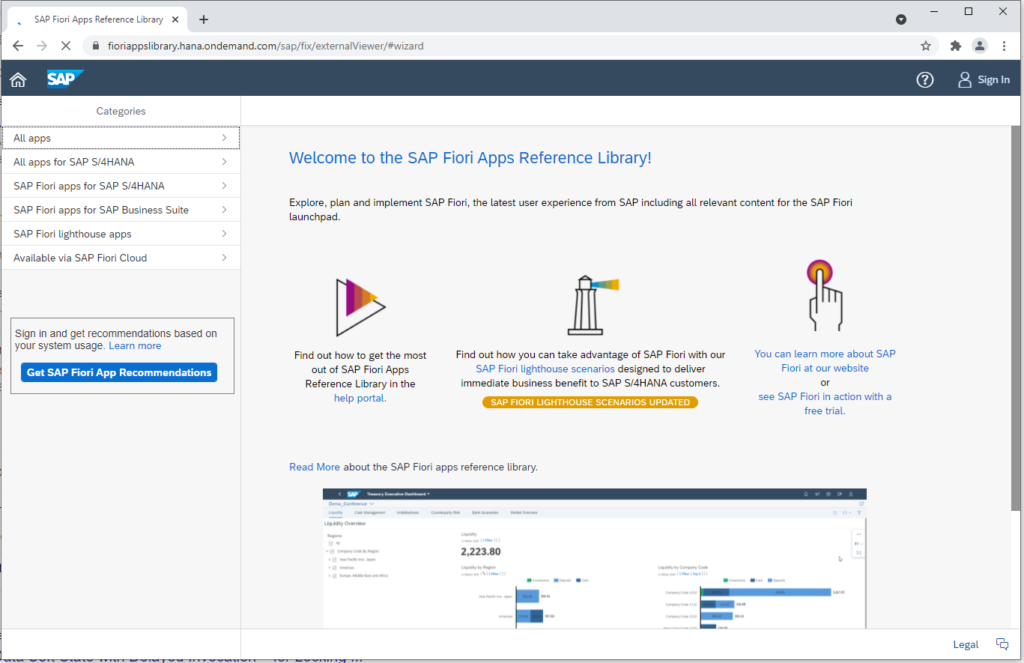The width and height of the screenshot is (1024, 663).
Task: Expand SAP Fiori apps for SAP S/4HANA chevron
Action: pos(224,186)
